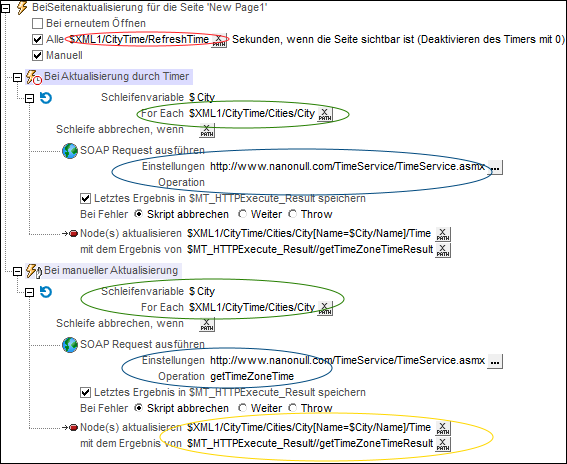567x464 pixels.
Task: Select 'Throw' radio in timer section
Action: [x=292, y=214]
